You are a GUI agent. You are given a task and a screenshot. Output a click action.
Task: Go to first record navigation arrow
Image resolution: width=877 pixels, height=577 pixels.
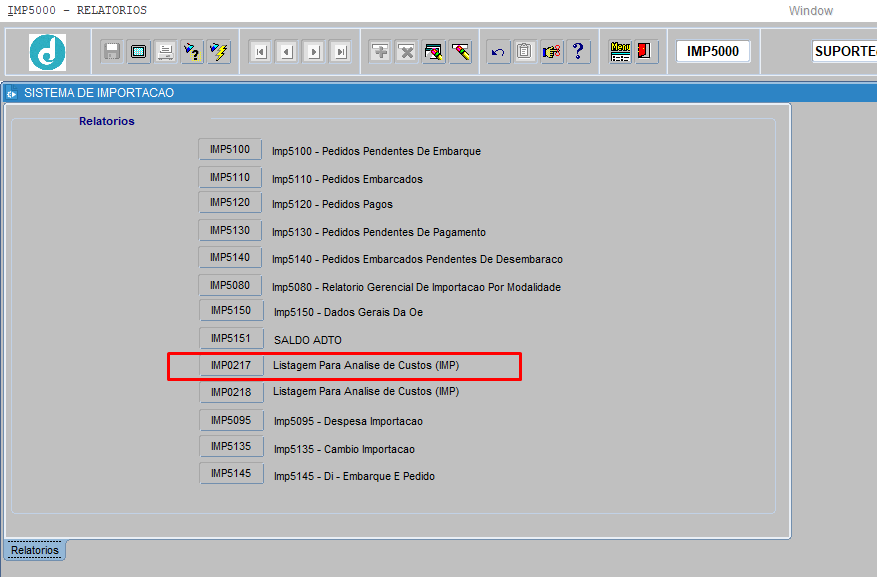tap(260, 52)
